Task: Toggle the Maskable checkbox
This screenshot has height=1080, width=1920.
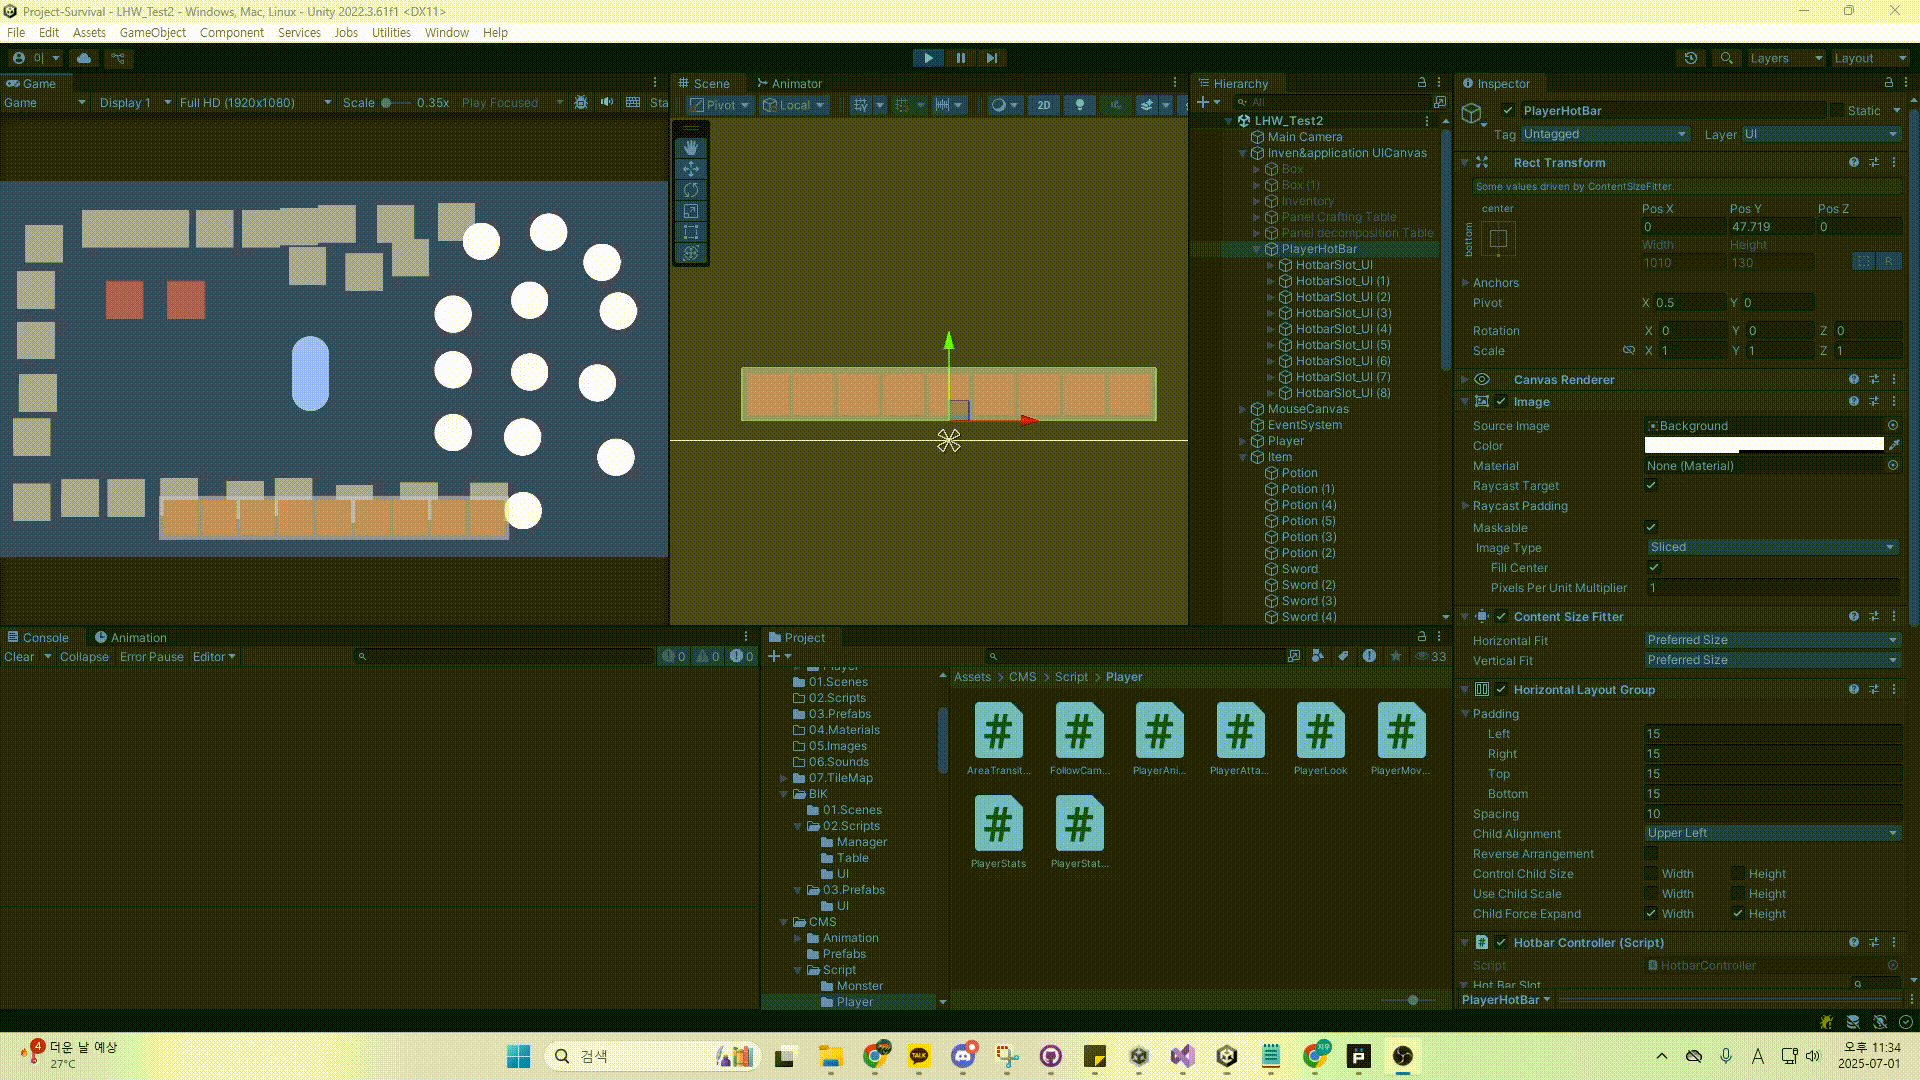Action: click(1651, 527)
